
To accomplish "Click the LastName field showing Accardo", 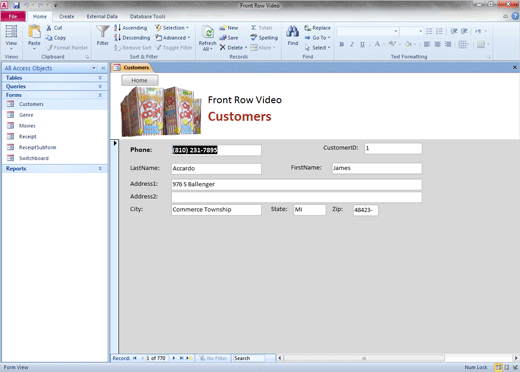I will tap(216, 168).
